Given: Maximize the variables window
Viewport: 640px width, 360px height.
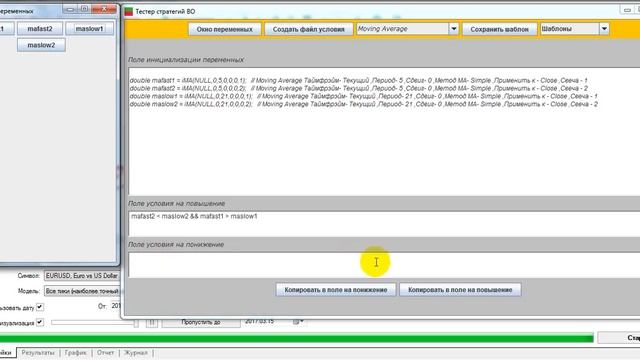Looking at the screenshot, I should pyautogui.click(x=84, y=9).
